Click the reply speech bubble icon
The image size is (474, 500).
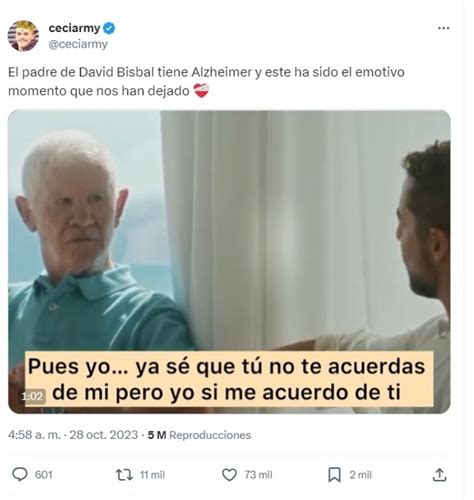click(20, 474)
